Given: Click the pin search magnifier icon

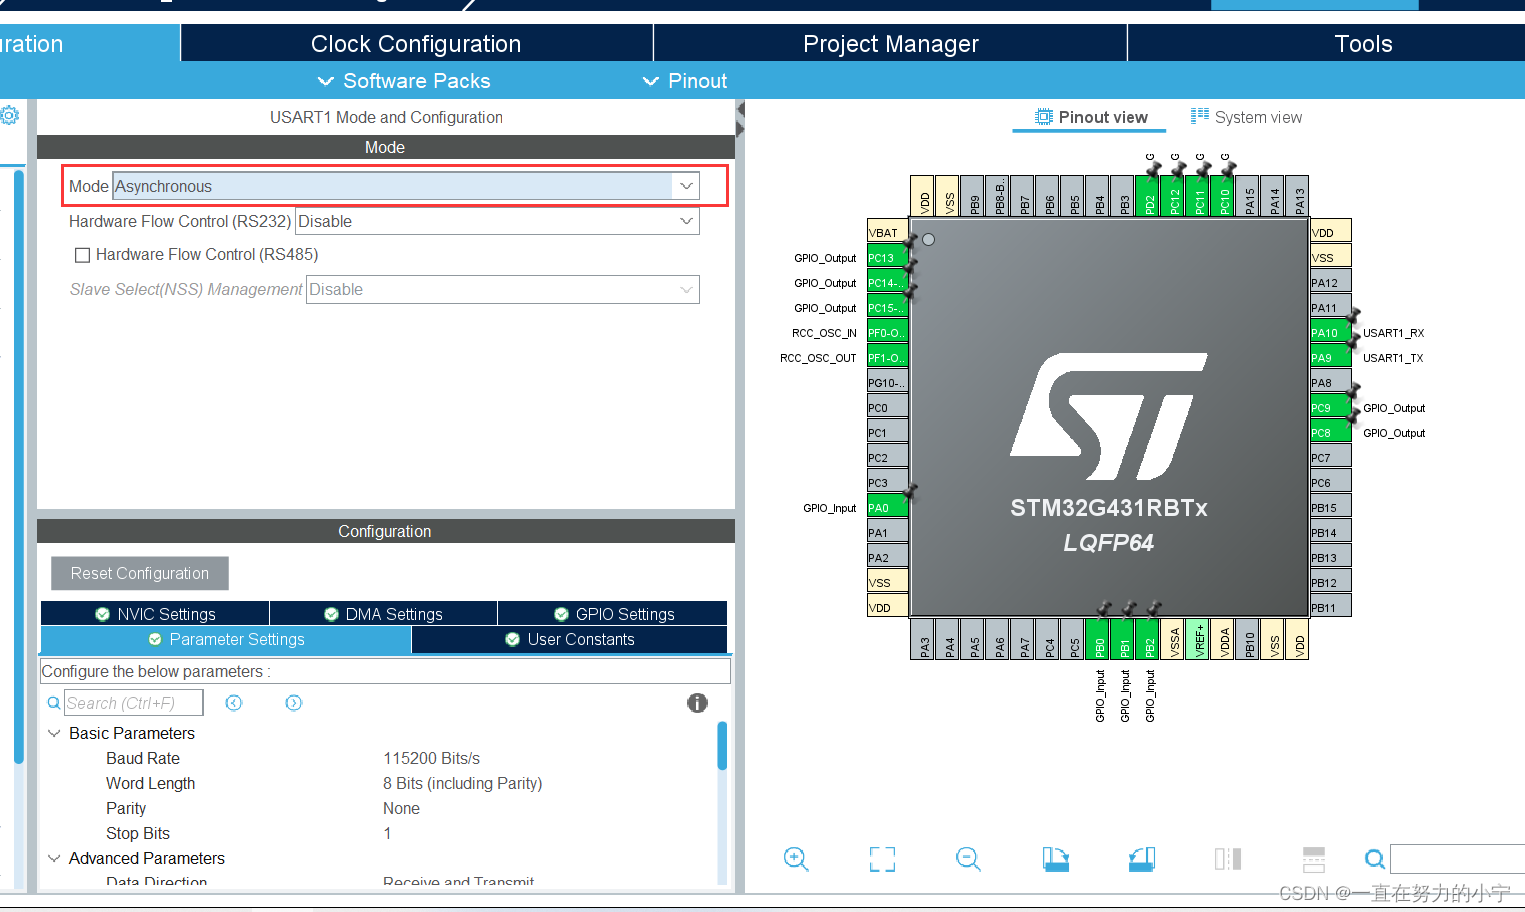Looking at the screenshot, I should (x=1375, y=859).
